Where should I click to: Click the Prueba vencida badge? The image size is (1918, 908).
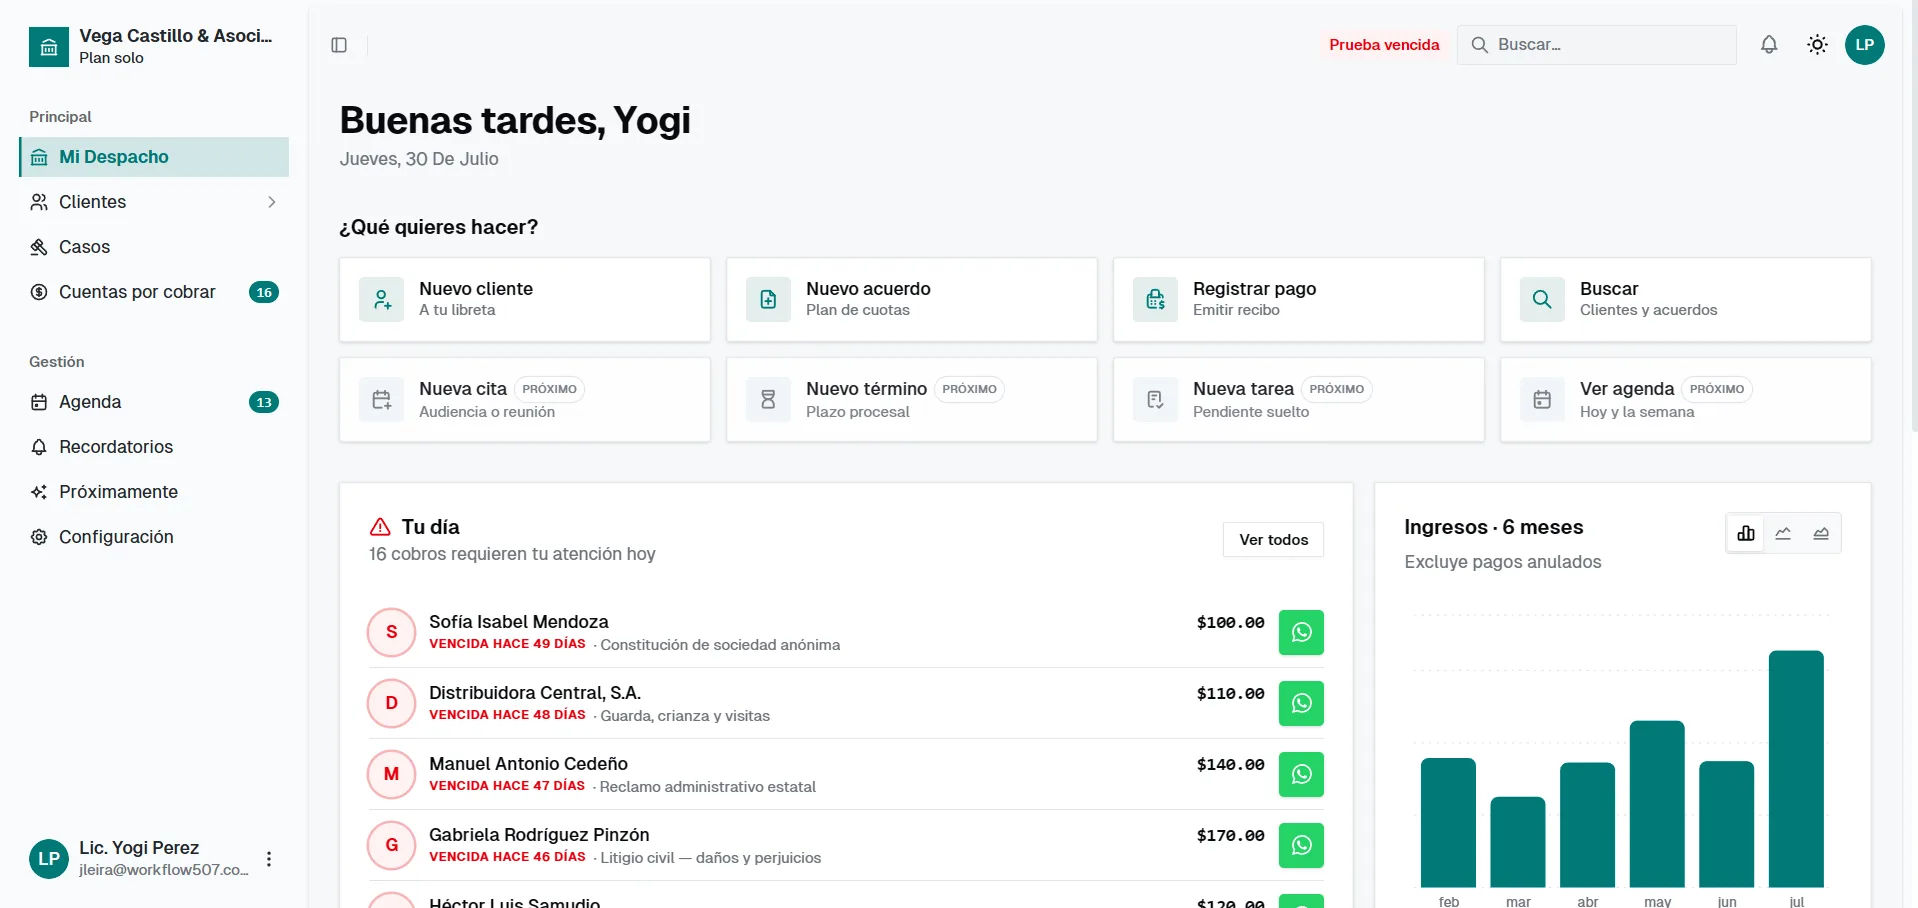click(1384, 45)
